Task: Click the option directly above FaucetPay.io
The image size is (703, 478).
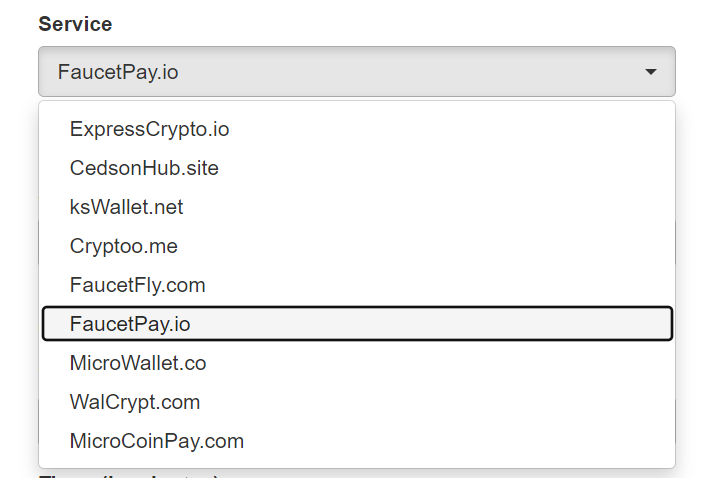Action: (138, 285)
